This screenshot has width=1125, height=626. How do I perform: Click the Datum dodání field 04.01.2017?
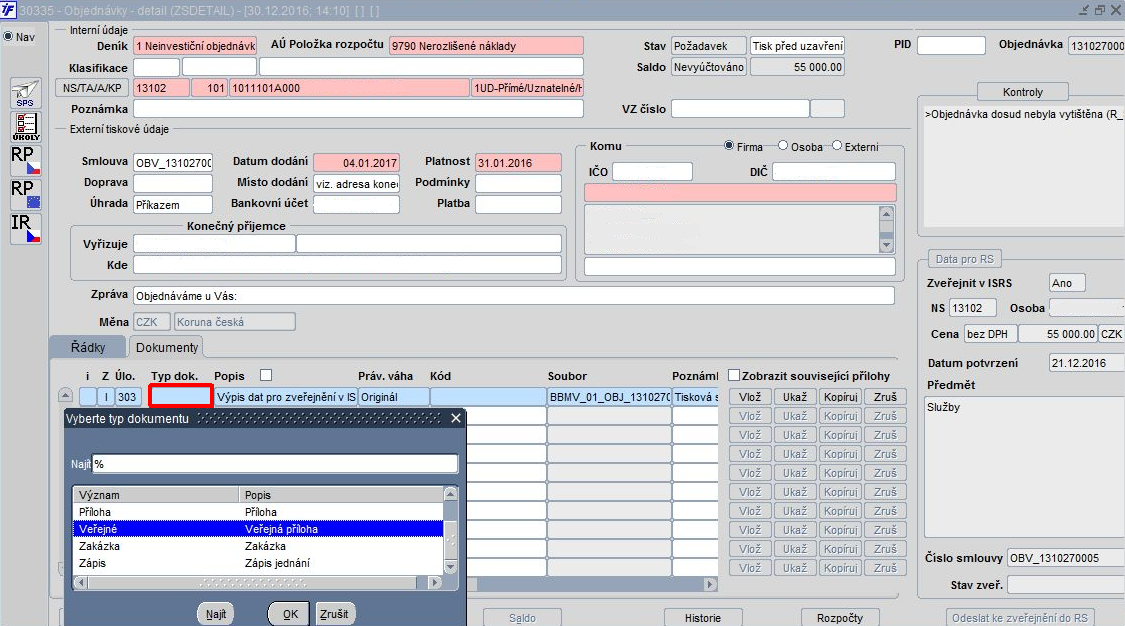[x=356, y=163]
